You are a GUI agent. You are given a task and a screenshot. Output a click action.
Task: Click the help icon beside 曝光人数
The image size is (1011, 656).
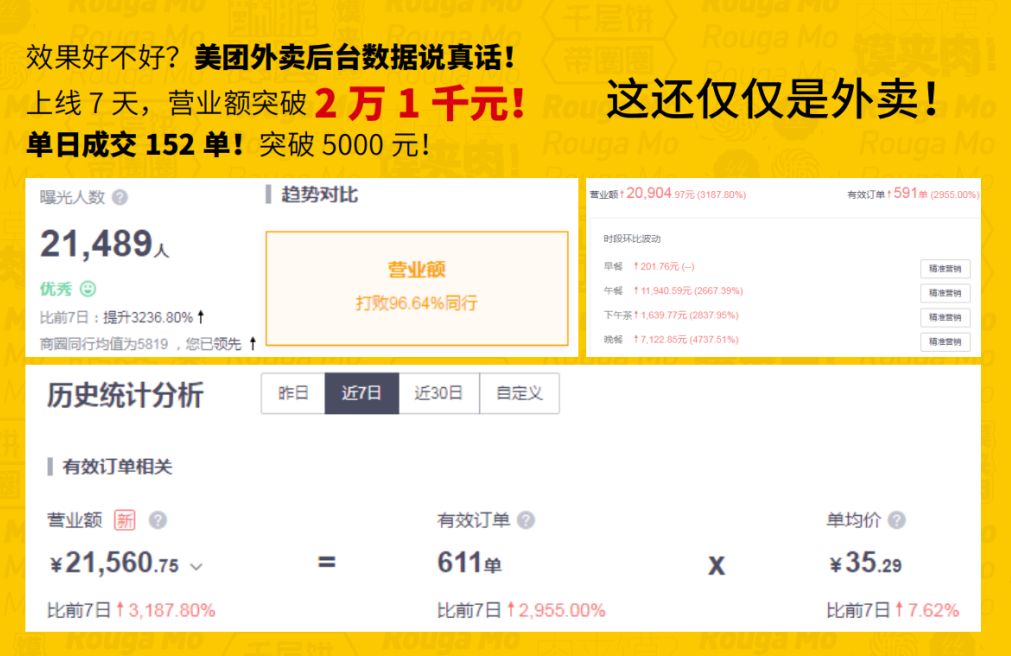(120, 197)
